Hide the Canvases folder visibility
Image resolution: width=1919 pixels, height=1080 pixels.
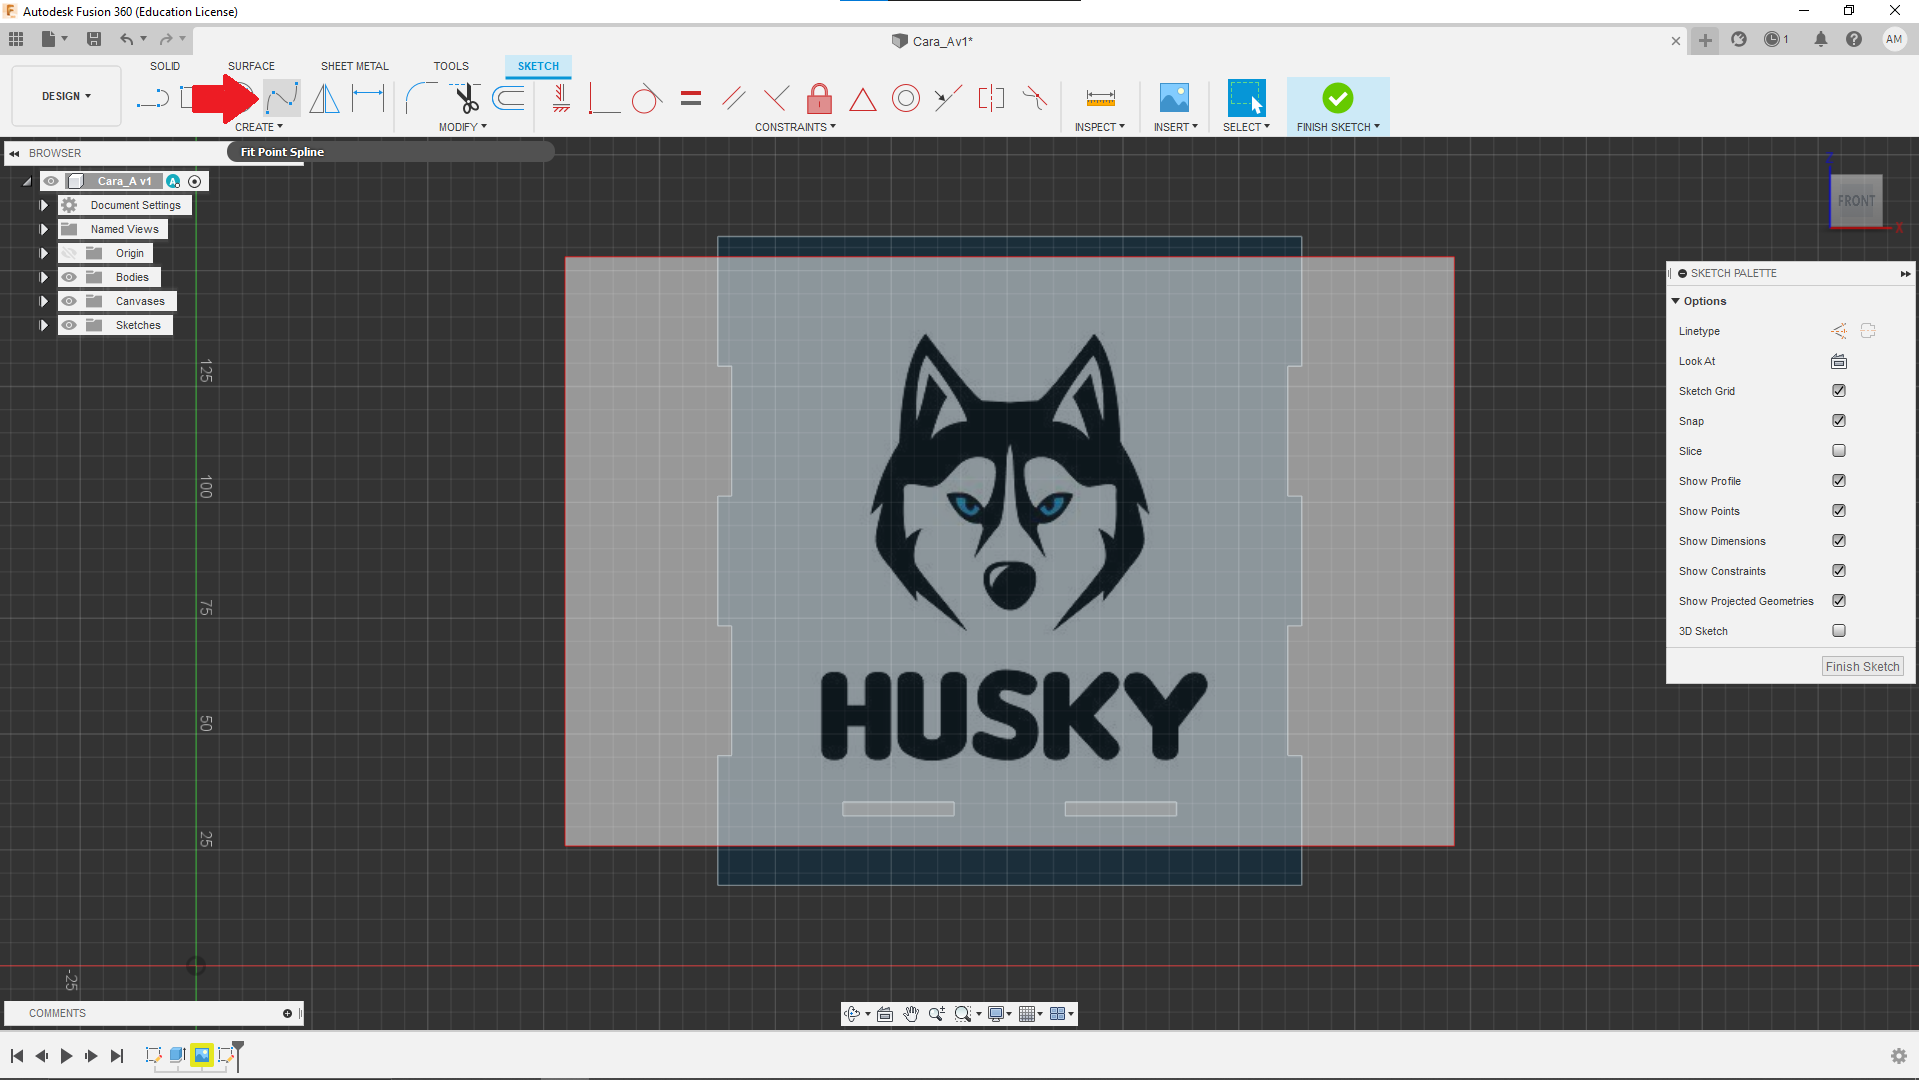pyautogui.click(x=69, y=301)
